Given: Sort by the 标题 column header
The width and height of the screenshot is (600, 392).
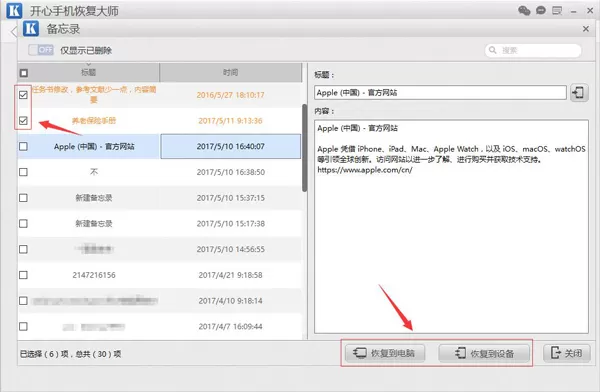Looking at the screenshot, I should point(88,72).
